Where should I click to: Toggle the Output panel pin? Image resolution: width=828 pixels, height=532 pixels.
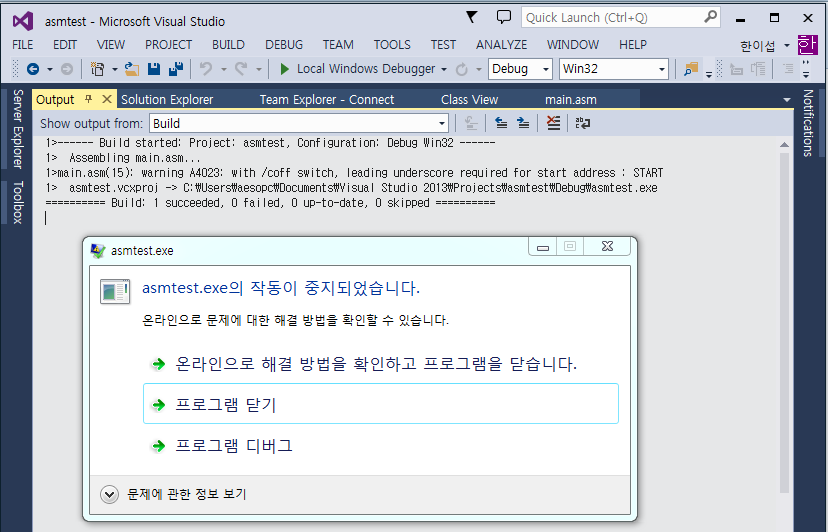pyautogui.click(x=89, y=99)
